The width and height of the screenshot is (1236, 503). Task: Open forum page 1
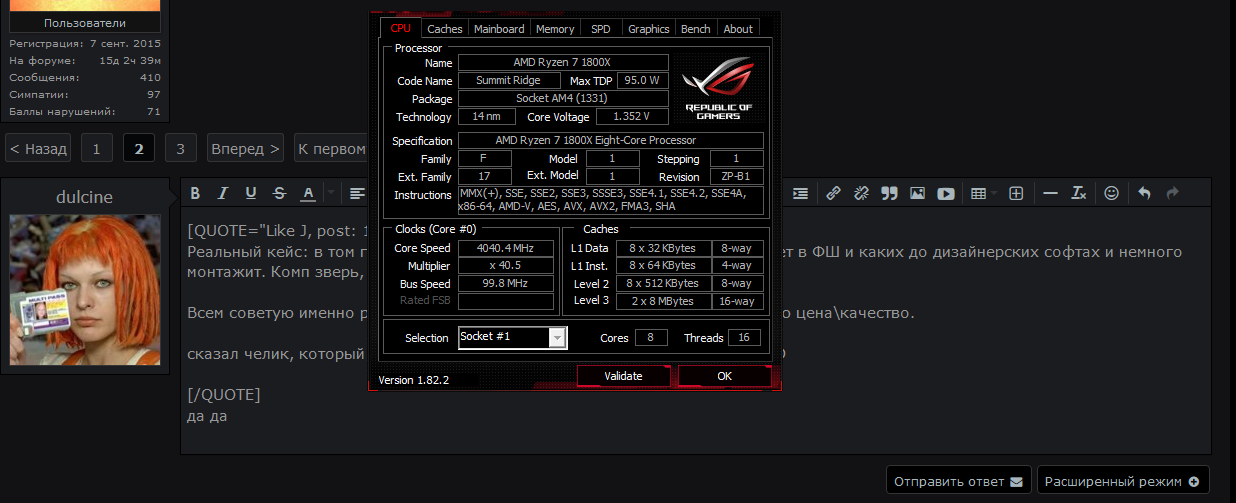point(96,149)
